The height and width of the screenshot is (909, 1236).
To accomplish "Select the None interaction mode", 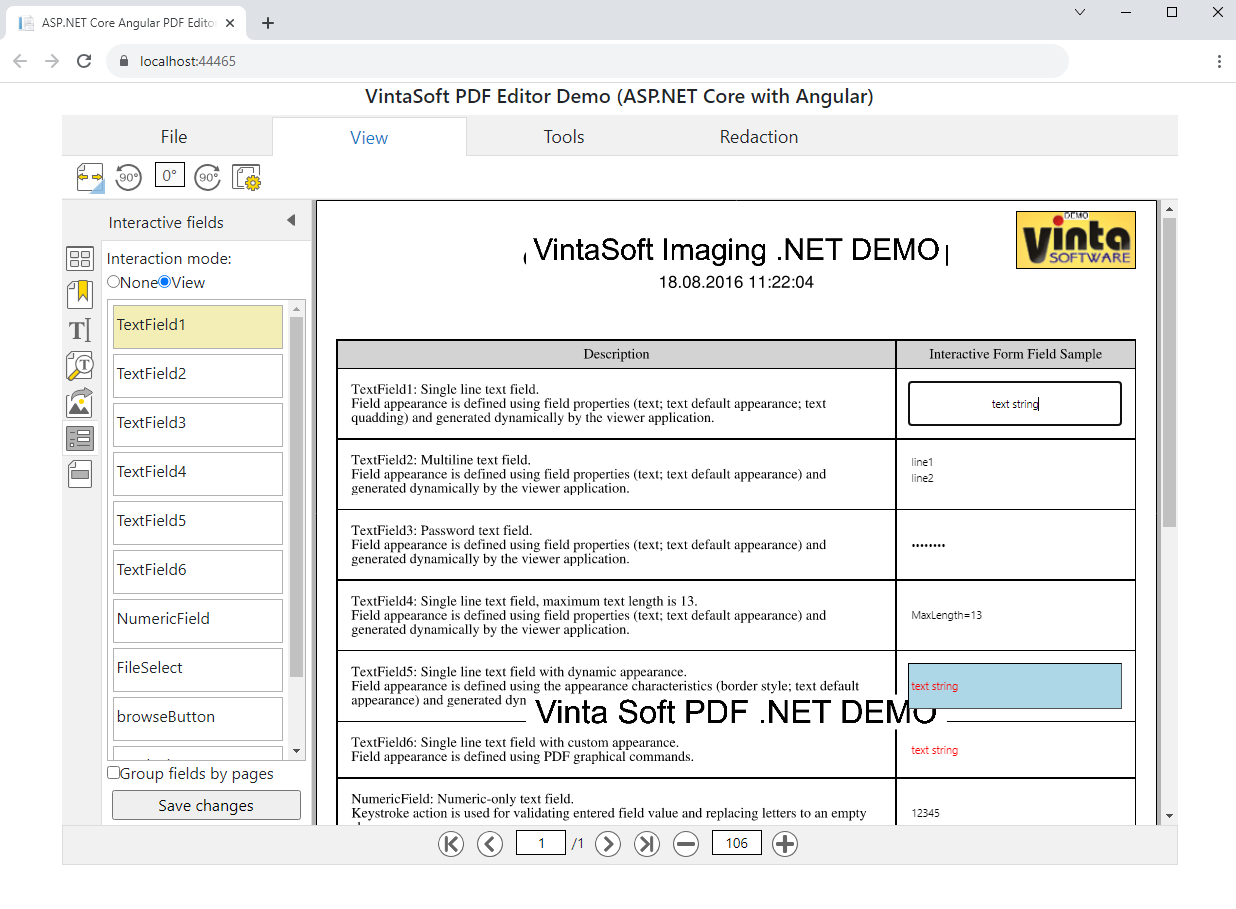I will click(113, 282).
